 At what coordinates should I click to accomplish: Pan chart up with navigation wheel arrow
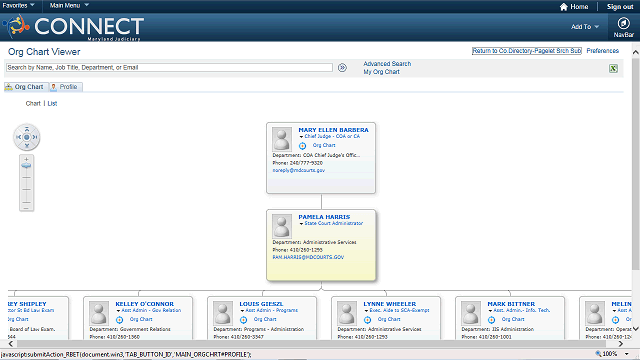tap(27, 129)
